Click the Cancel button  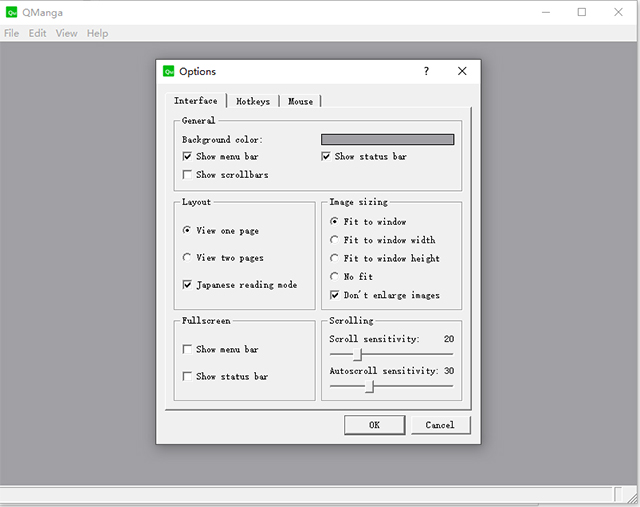point(440,425)
